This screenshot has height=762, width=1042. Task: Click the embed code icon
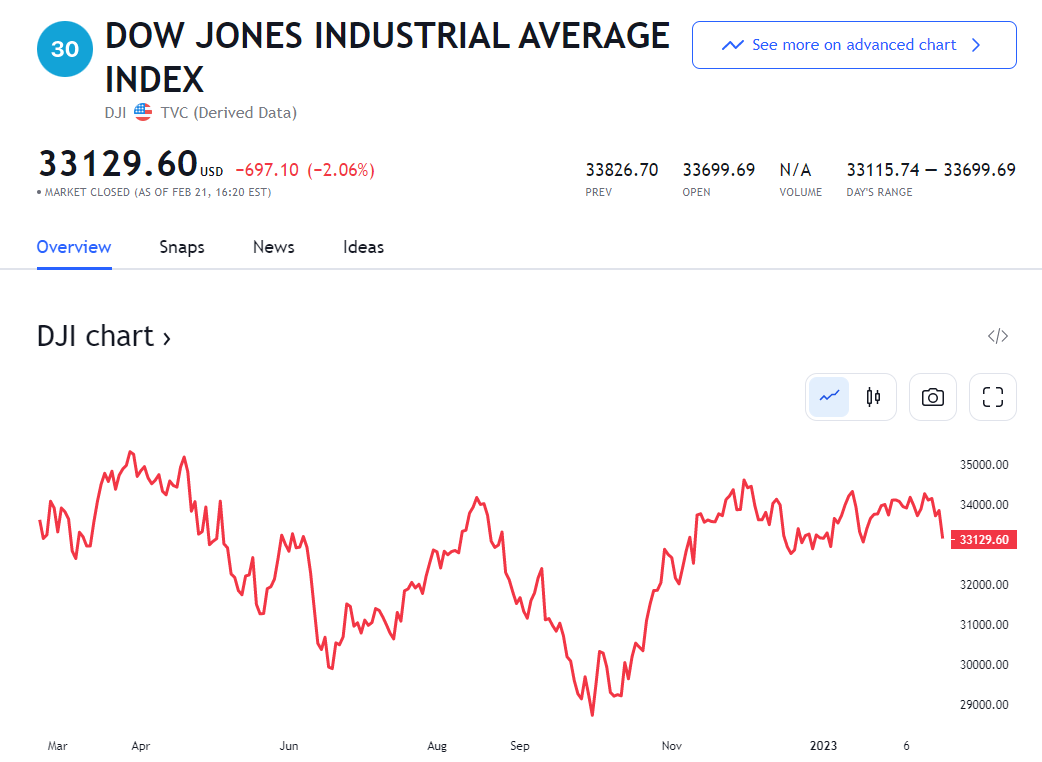(x=997, y=336)
